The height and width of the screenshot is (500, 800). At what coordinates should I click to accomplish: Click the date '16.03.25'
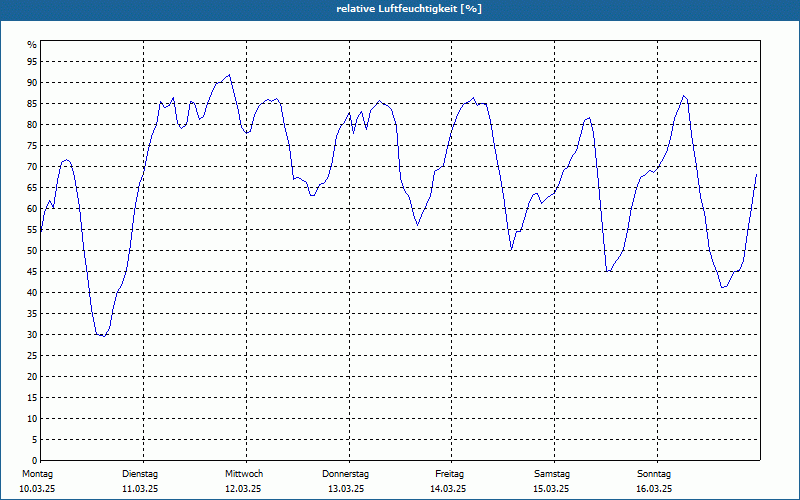pos(654,489)
